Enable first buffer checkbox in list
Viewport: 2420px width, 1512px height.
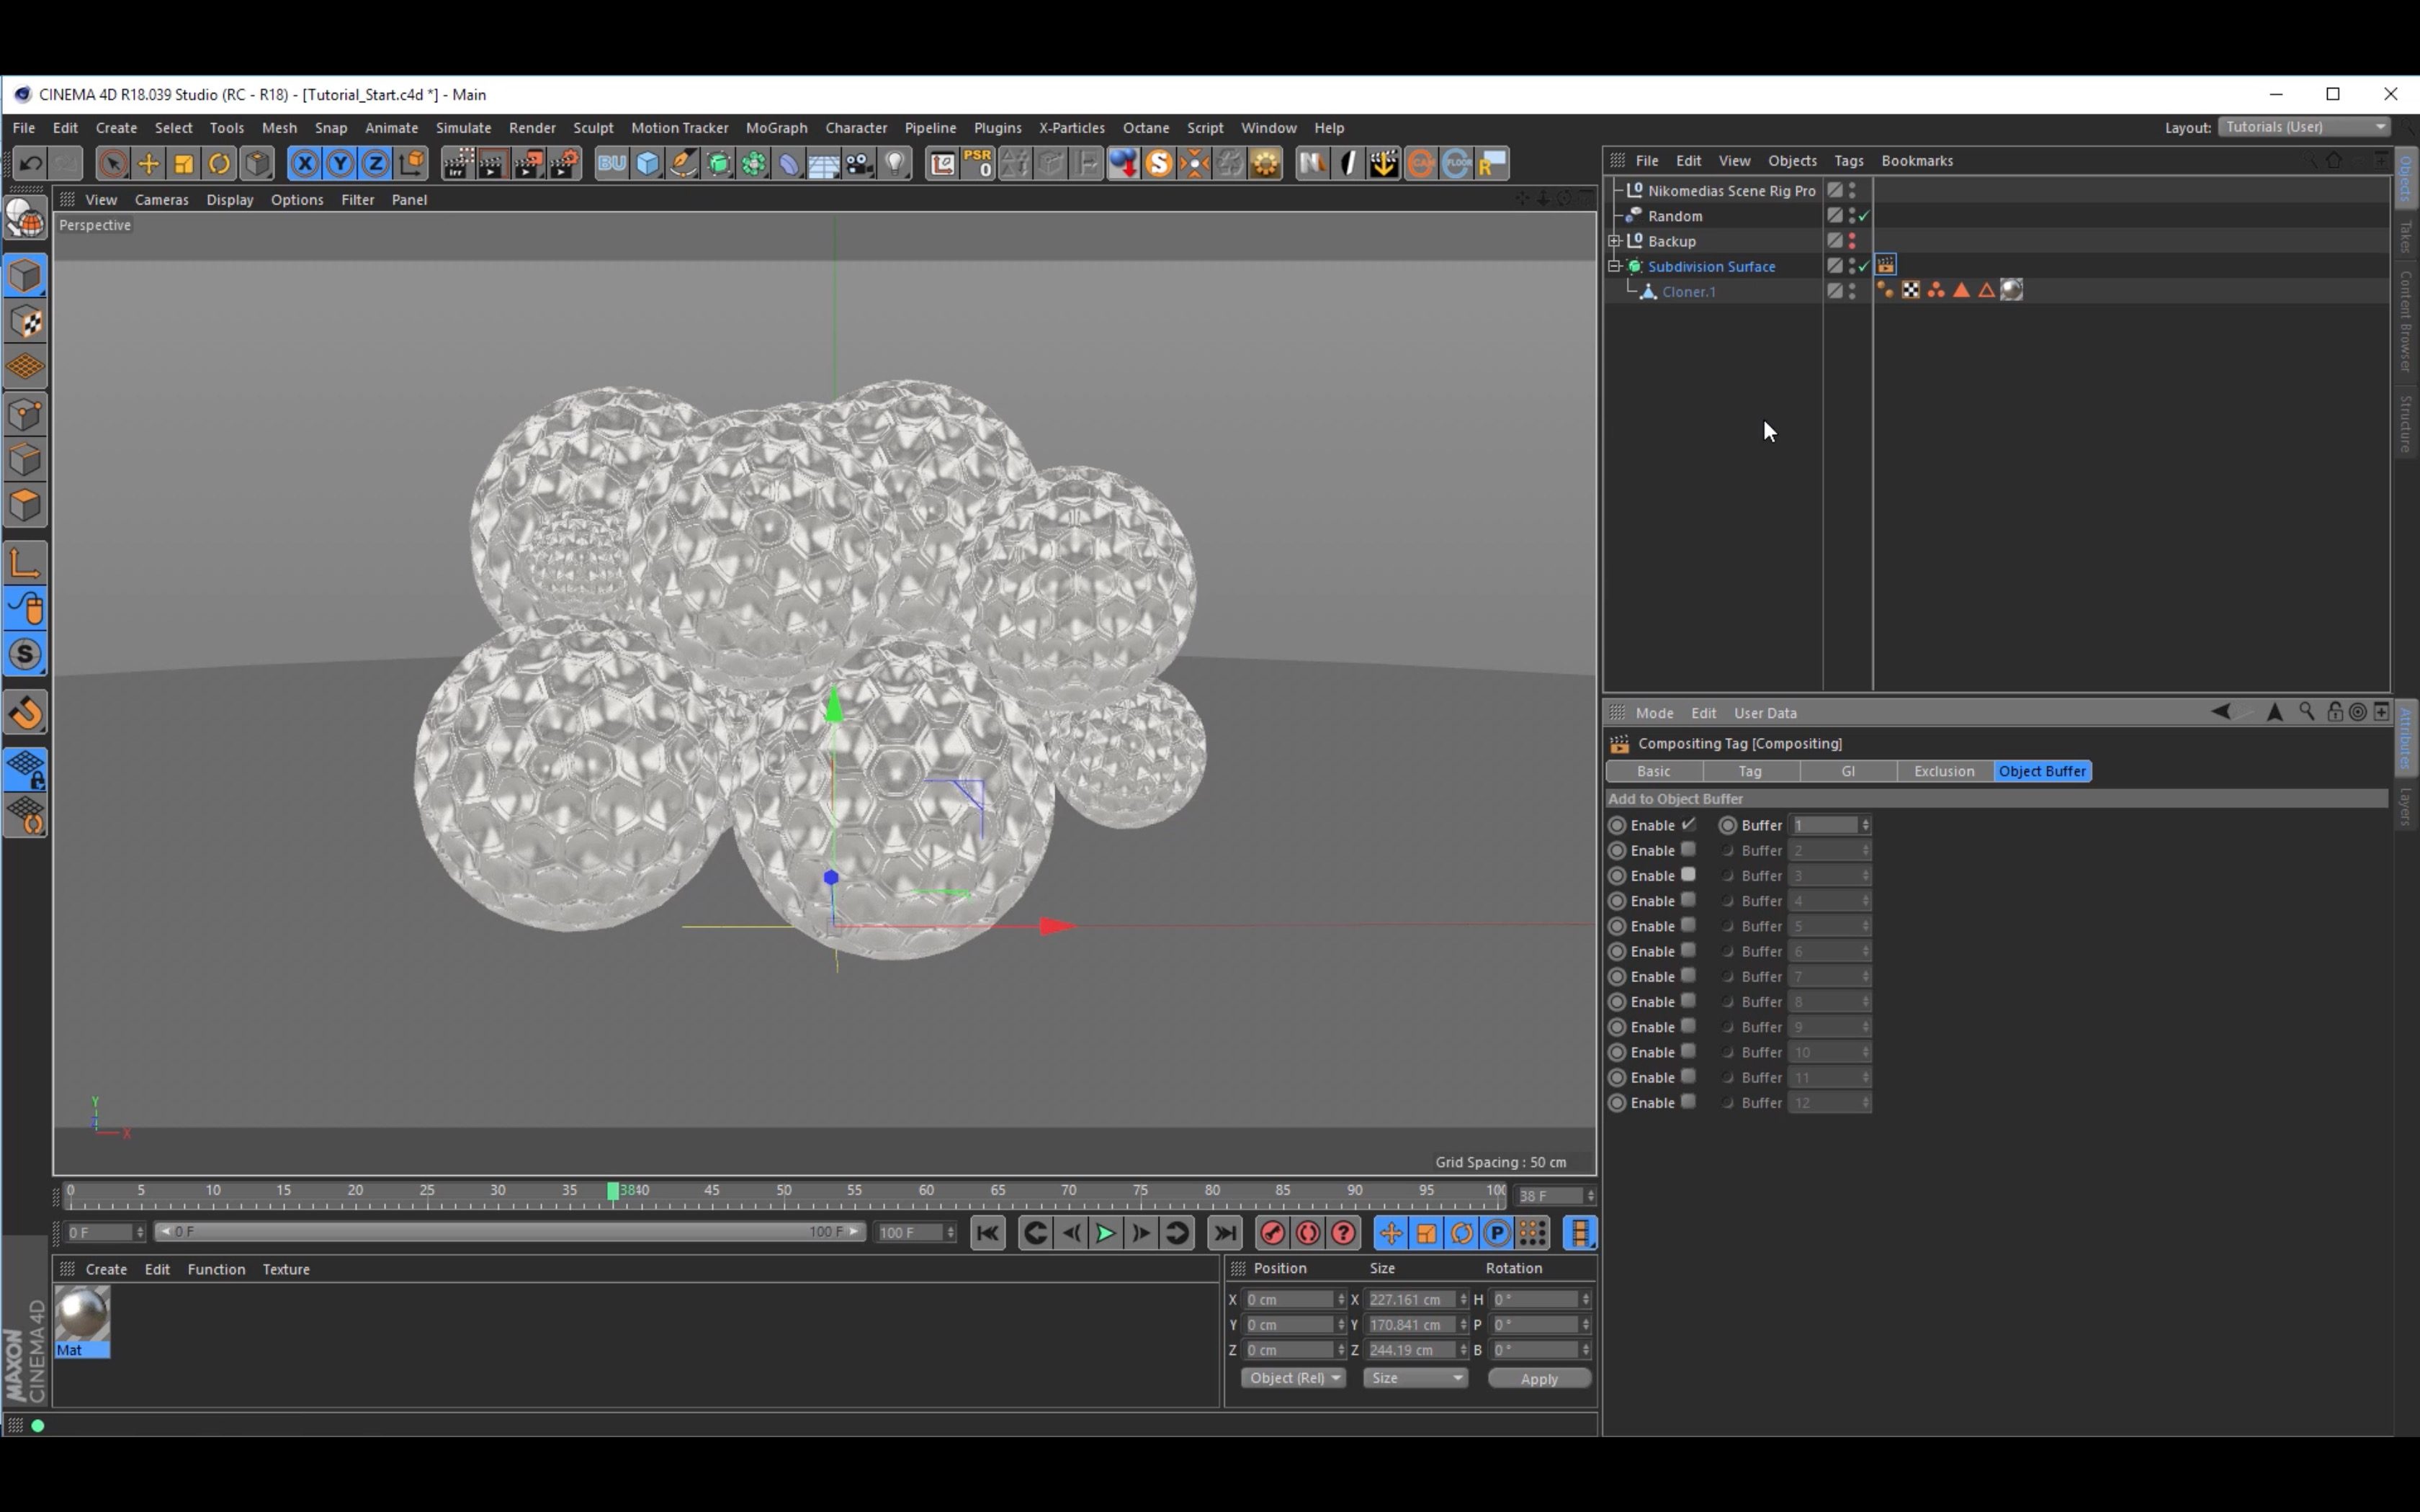(1688, 824)
